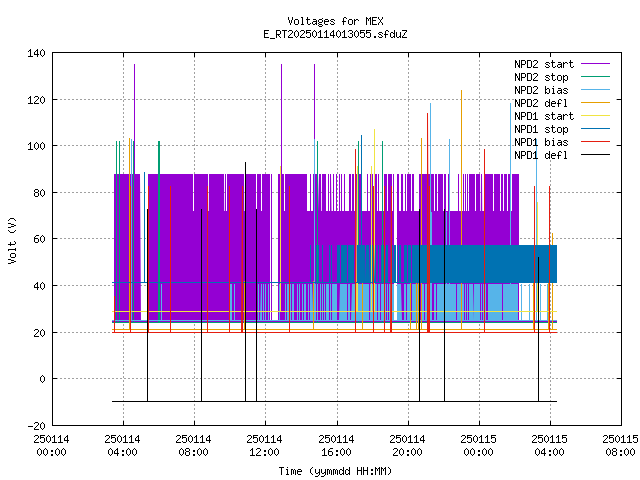This screenshot has height=480, width=640.
Task: Click the y-axis tick value 0
Action: 42,379
